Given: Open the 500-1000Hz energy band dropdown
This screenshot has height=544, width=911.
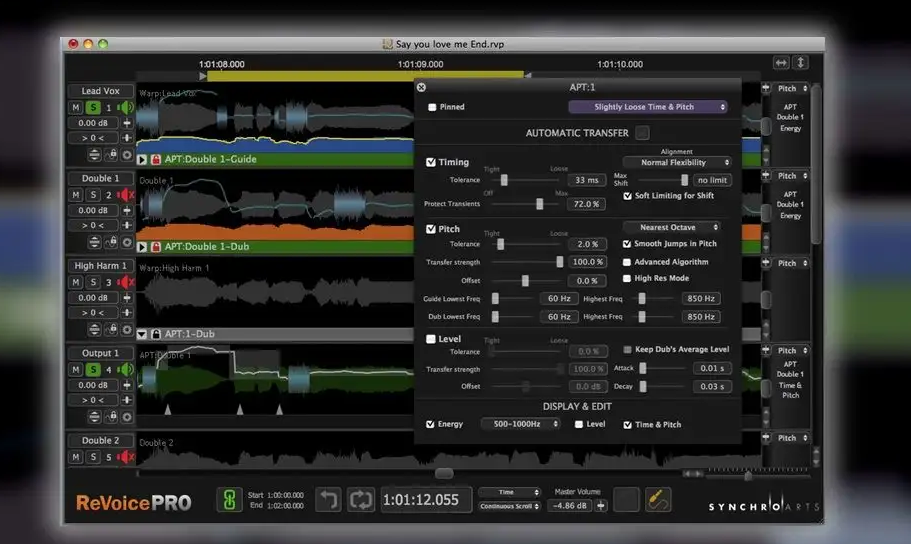Looking at the screenshot, I should pyautogui.click(x=521, y=424).
